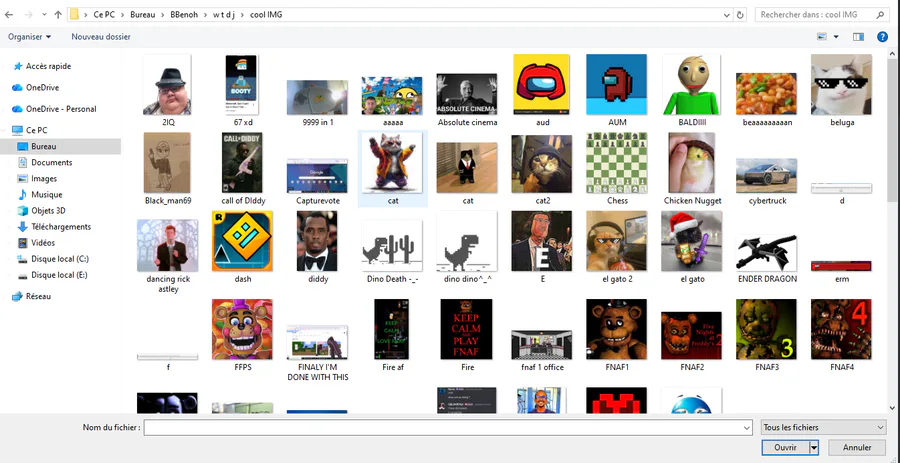Click the Nouveau dossier button
This screenshot has height=463, width=900.
101,37
